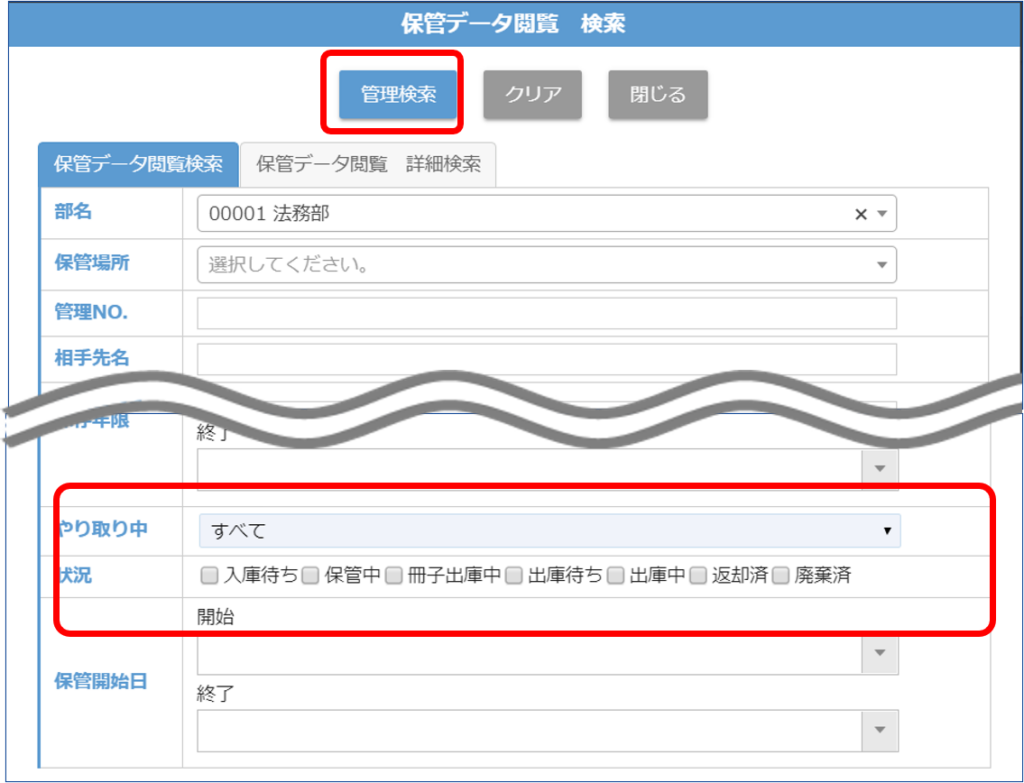The height and width of the screenshot is (783, 1024).
Task: Toggle the 出庫中 checkbox
Action: coord(616,575)
